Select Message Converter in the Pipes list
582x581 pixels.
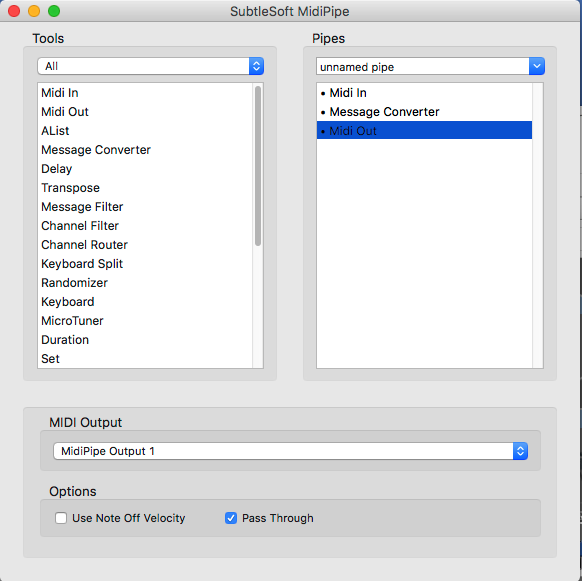click(424, 112)
